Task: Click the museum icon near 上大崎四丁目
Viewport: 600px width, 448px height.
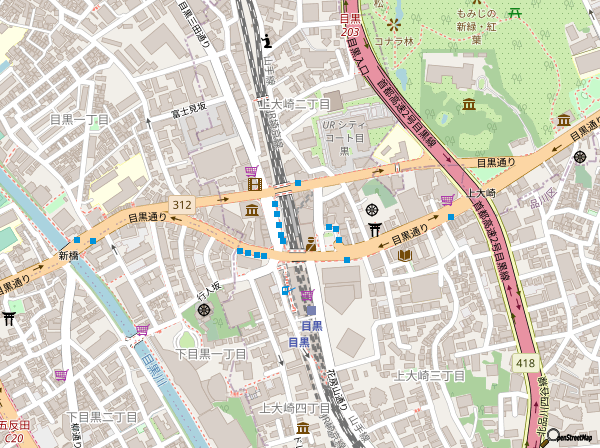Action: point(303,427)
